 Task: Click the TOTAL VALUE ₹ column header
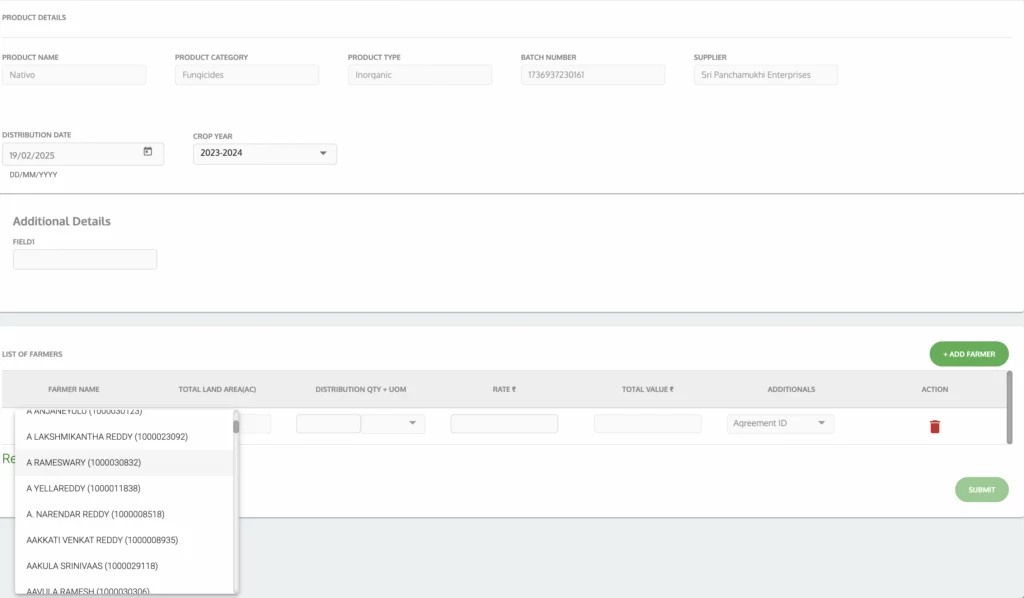coord(648,389)
